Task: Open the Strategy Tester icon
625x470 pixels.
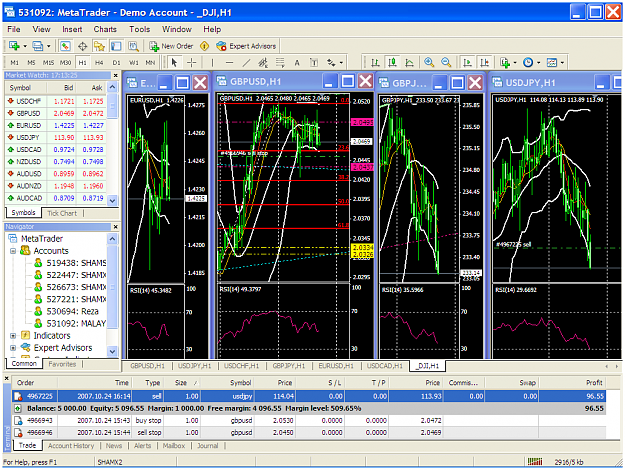Action: 133,46
